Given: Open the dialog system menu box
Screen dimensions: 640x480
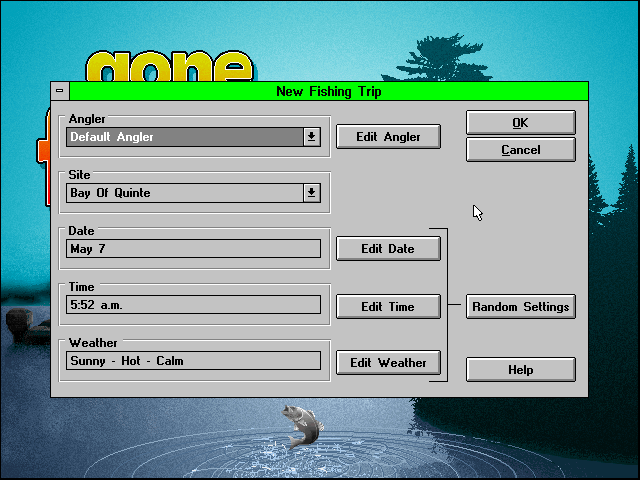Looking at the screenshot, I should click(x=60, y=91).
